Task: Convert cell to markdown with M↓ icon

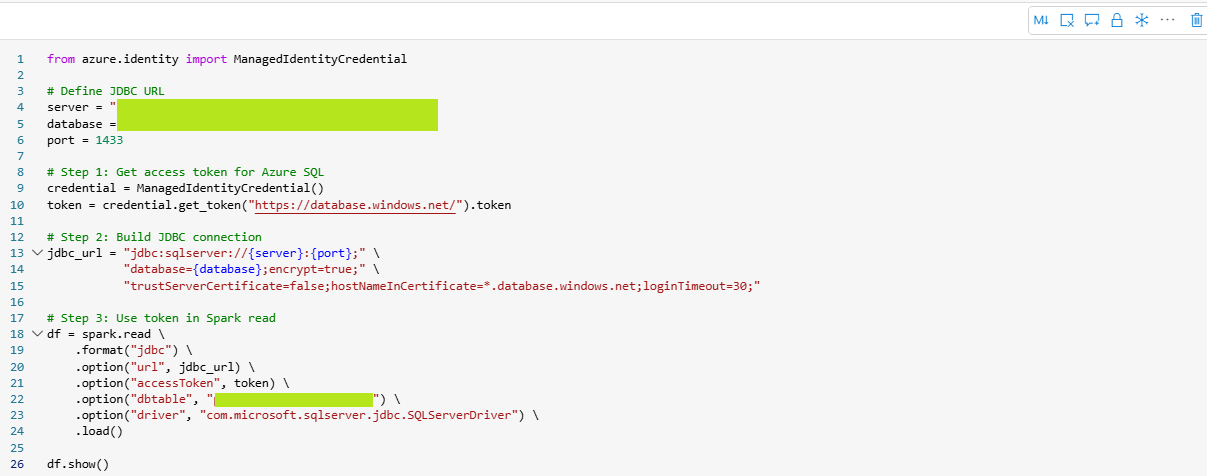Action: 1041,20
